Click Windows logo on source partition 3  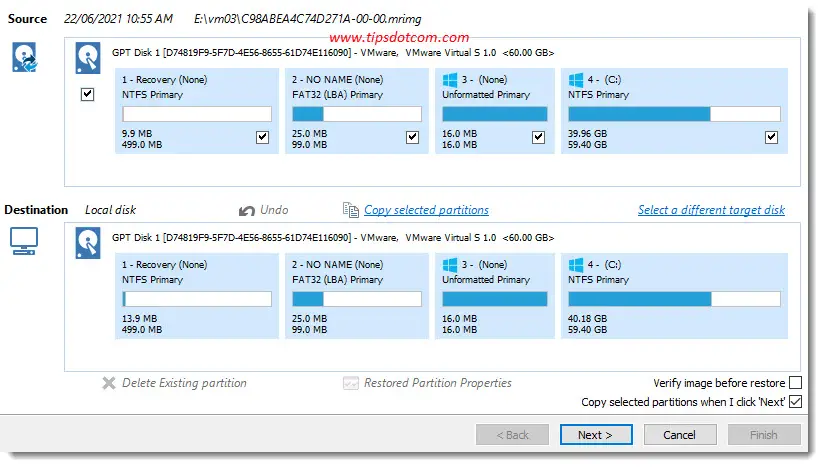click(x=450, y=80)
